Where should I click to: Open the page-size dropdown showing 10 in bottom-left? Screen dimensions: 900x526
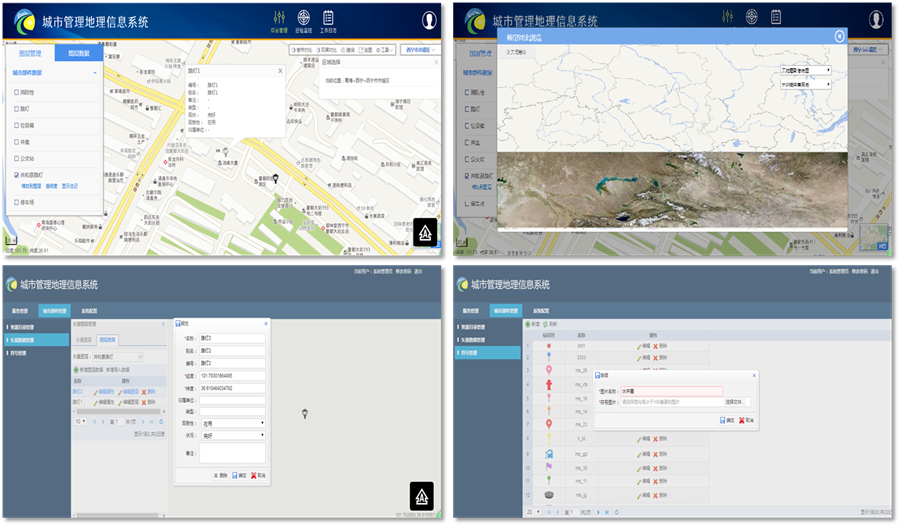(80, 421)
